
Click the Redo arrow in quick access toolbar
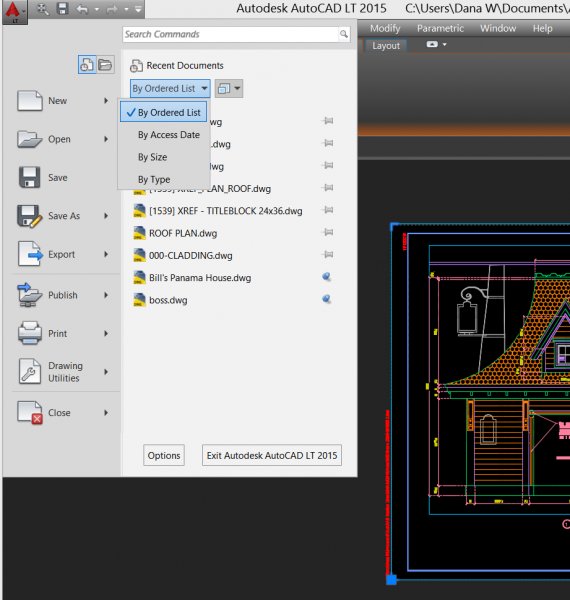tap(111, 9)
